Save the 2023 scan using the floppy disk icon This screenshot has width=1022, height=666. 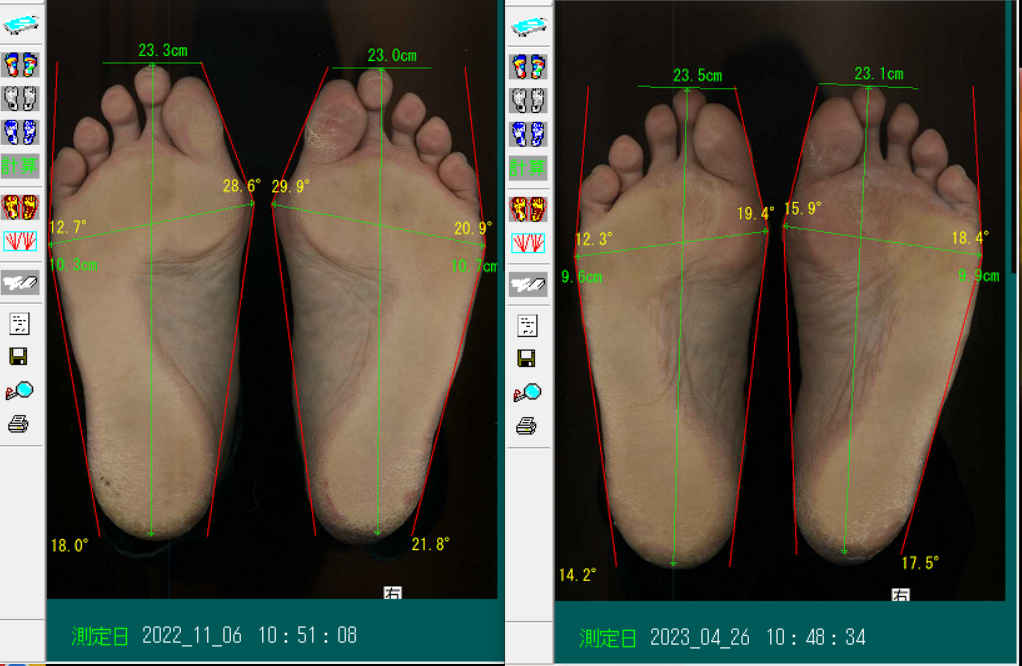[527, 359]
